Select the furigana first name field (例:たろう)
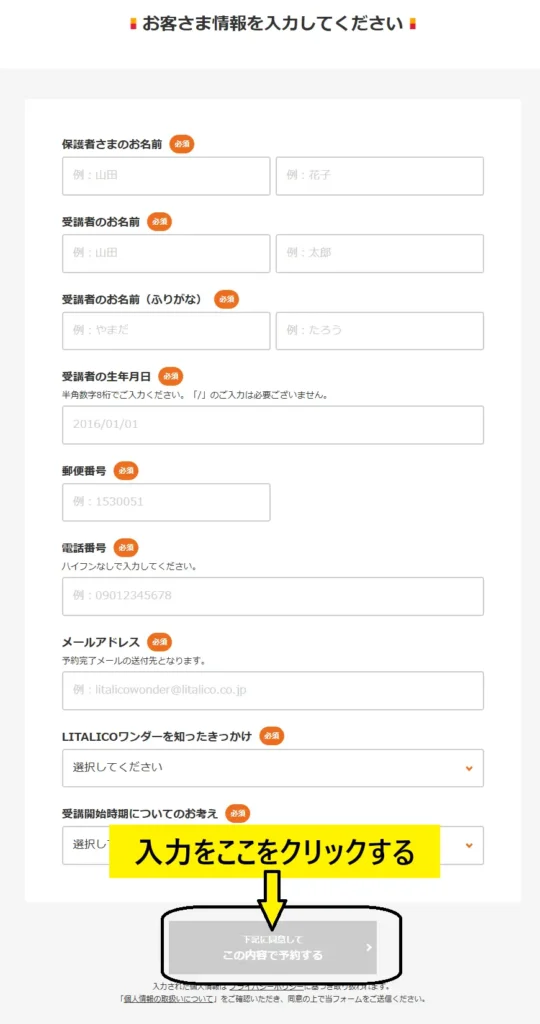This screenshot has height=1024, width=540. click(379, 331)
